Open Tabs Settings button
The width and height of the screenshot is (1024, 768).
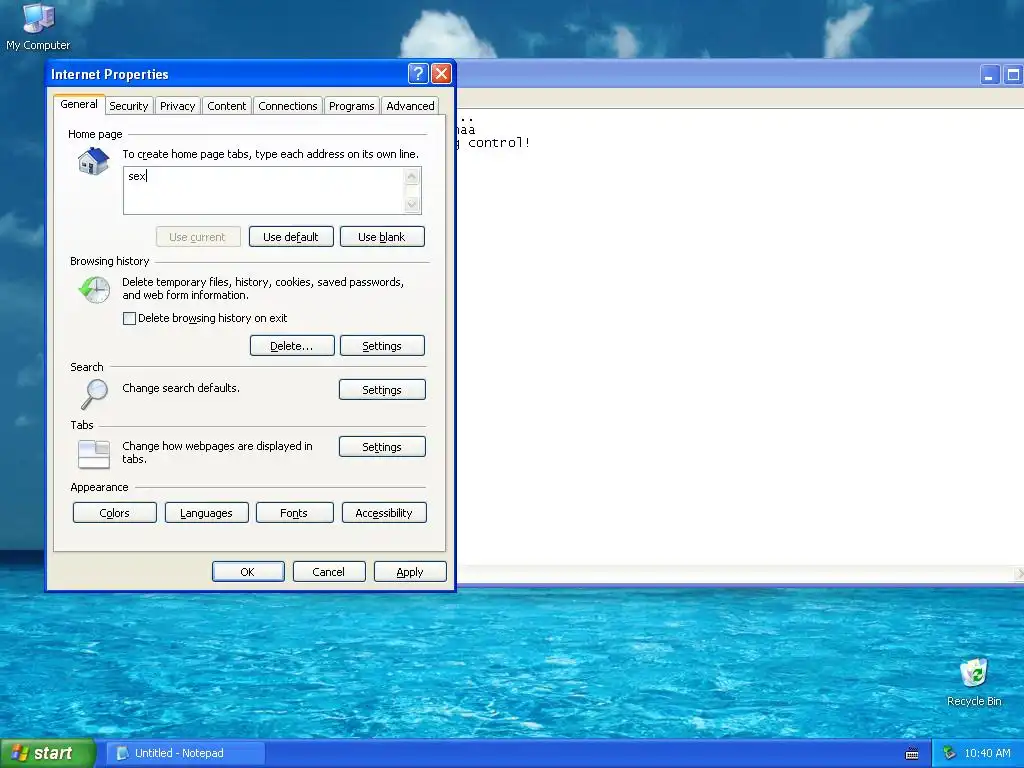(x=382, y=447)
